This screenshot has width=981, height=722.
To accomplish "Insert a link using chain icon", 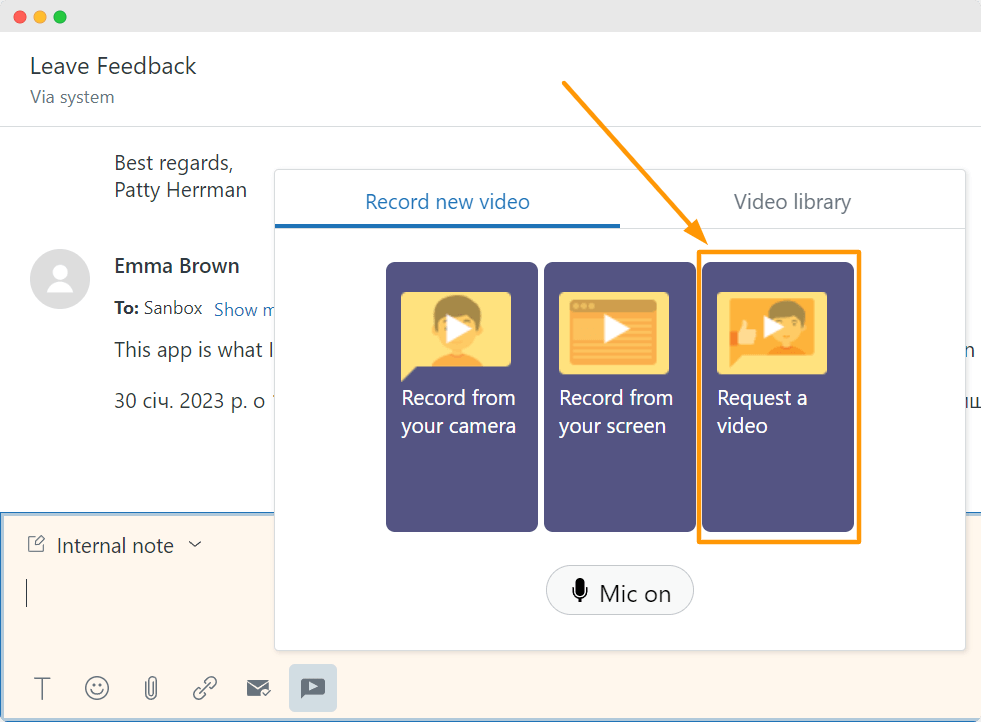I will tap(205, 688).
